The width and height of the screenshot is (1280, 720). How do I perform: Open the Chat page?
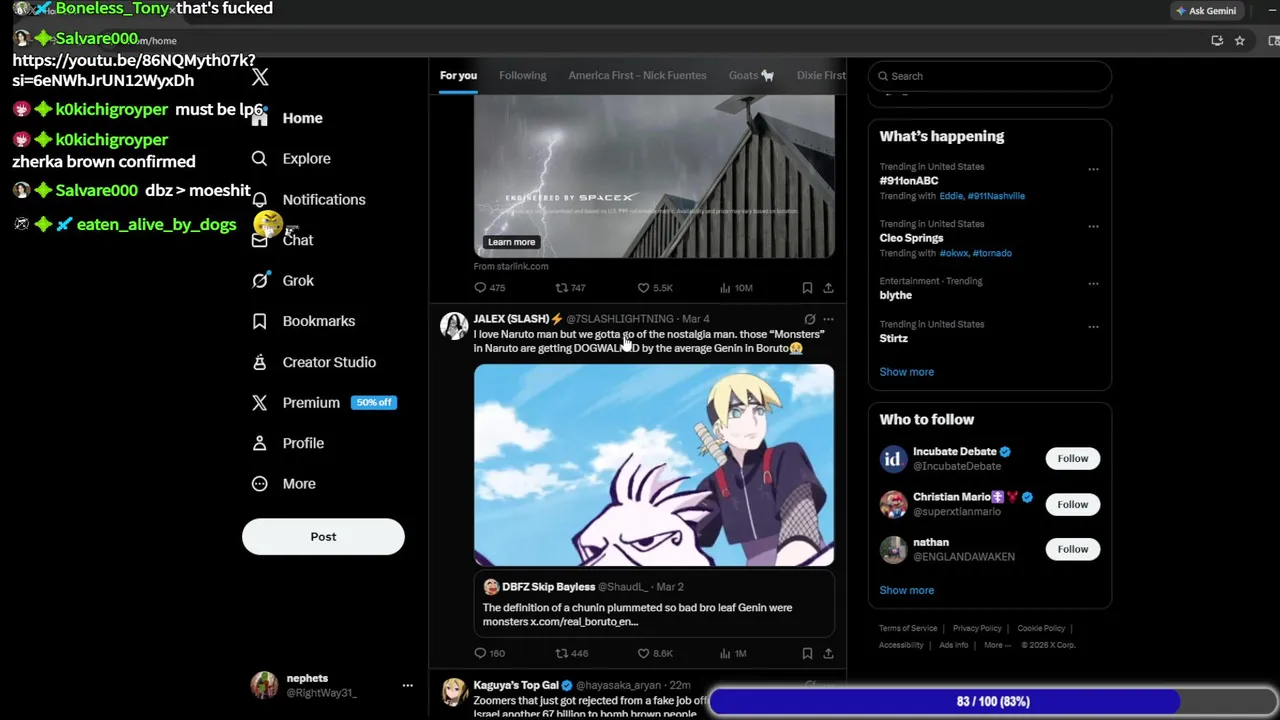click(x=298, y=240)
